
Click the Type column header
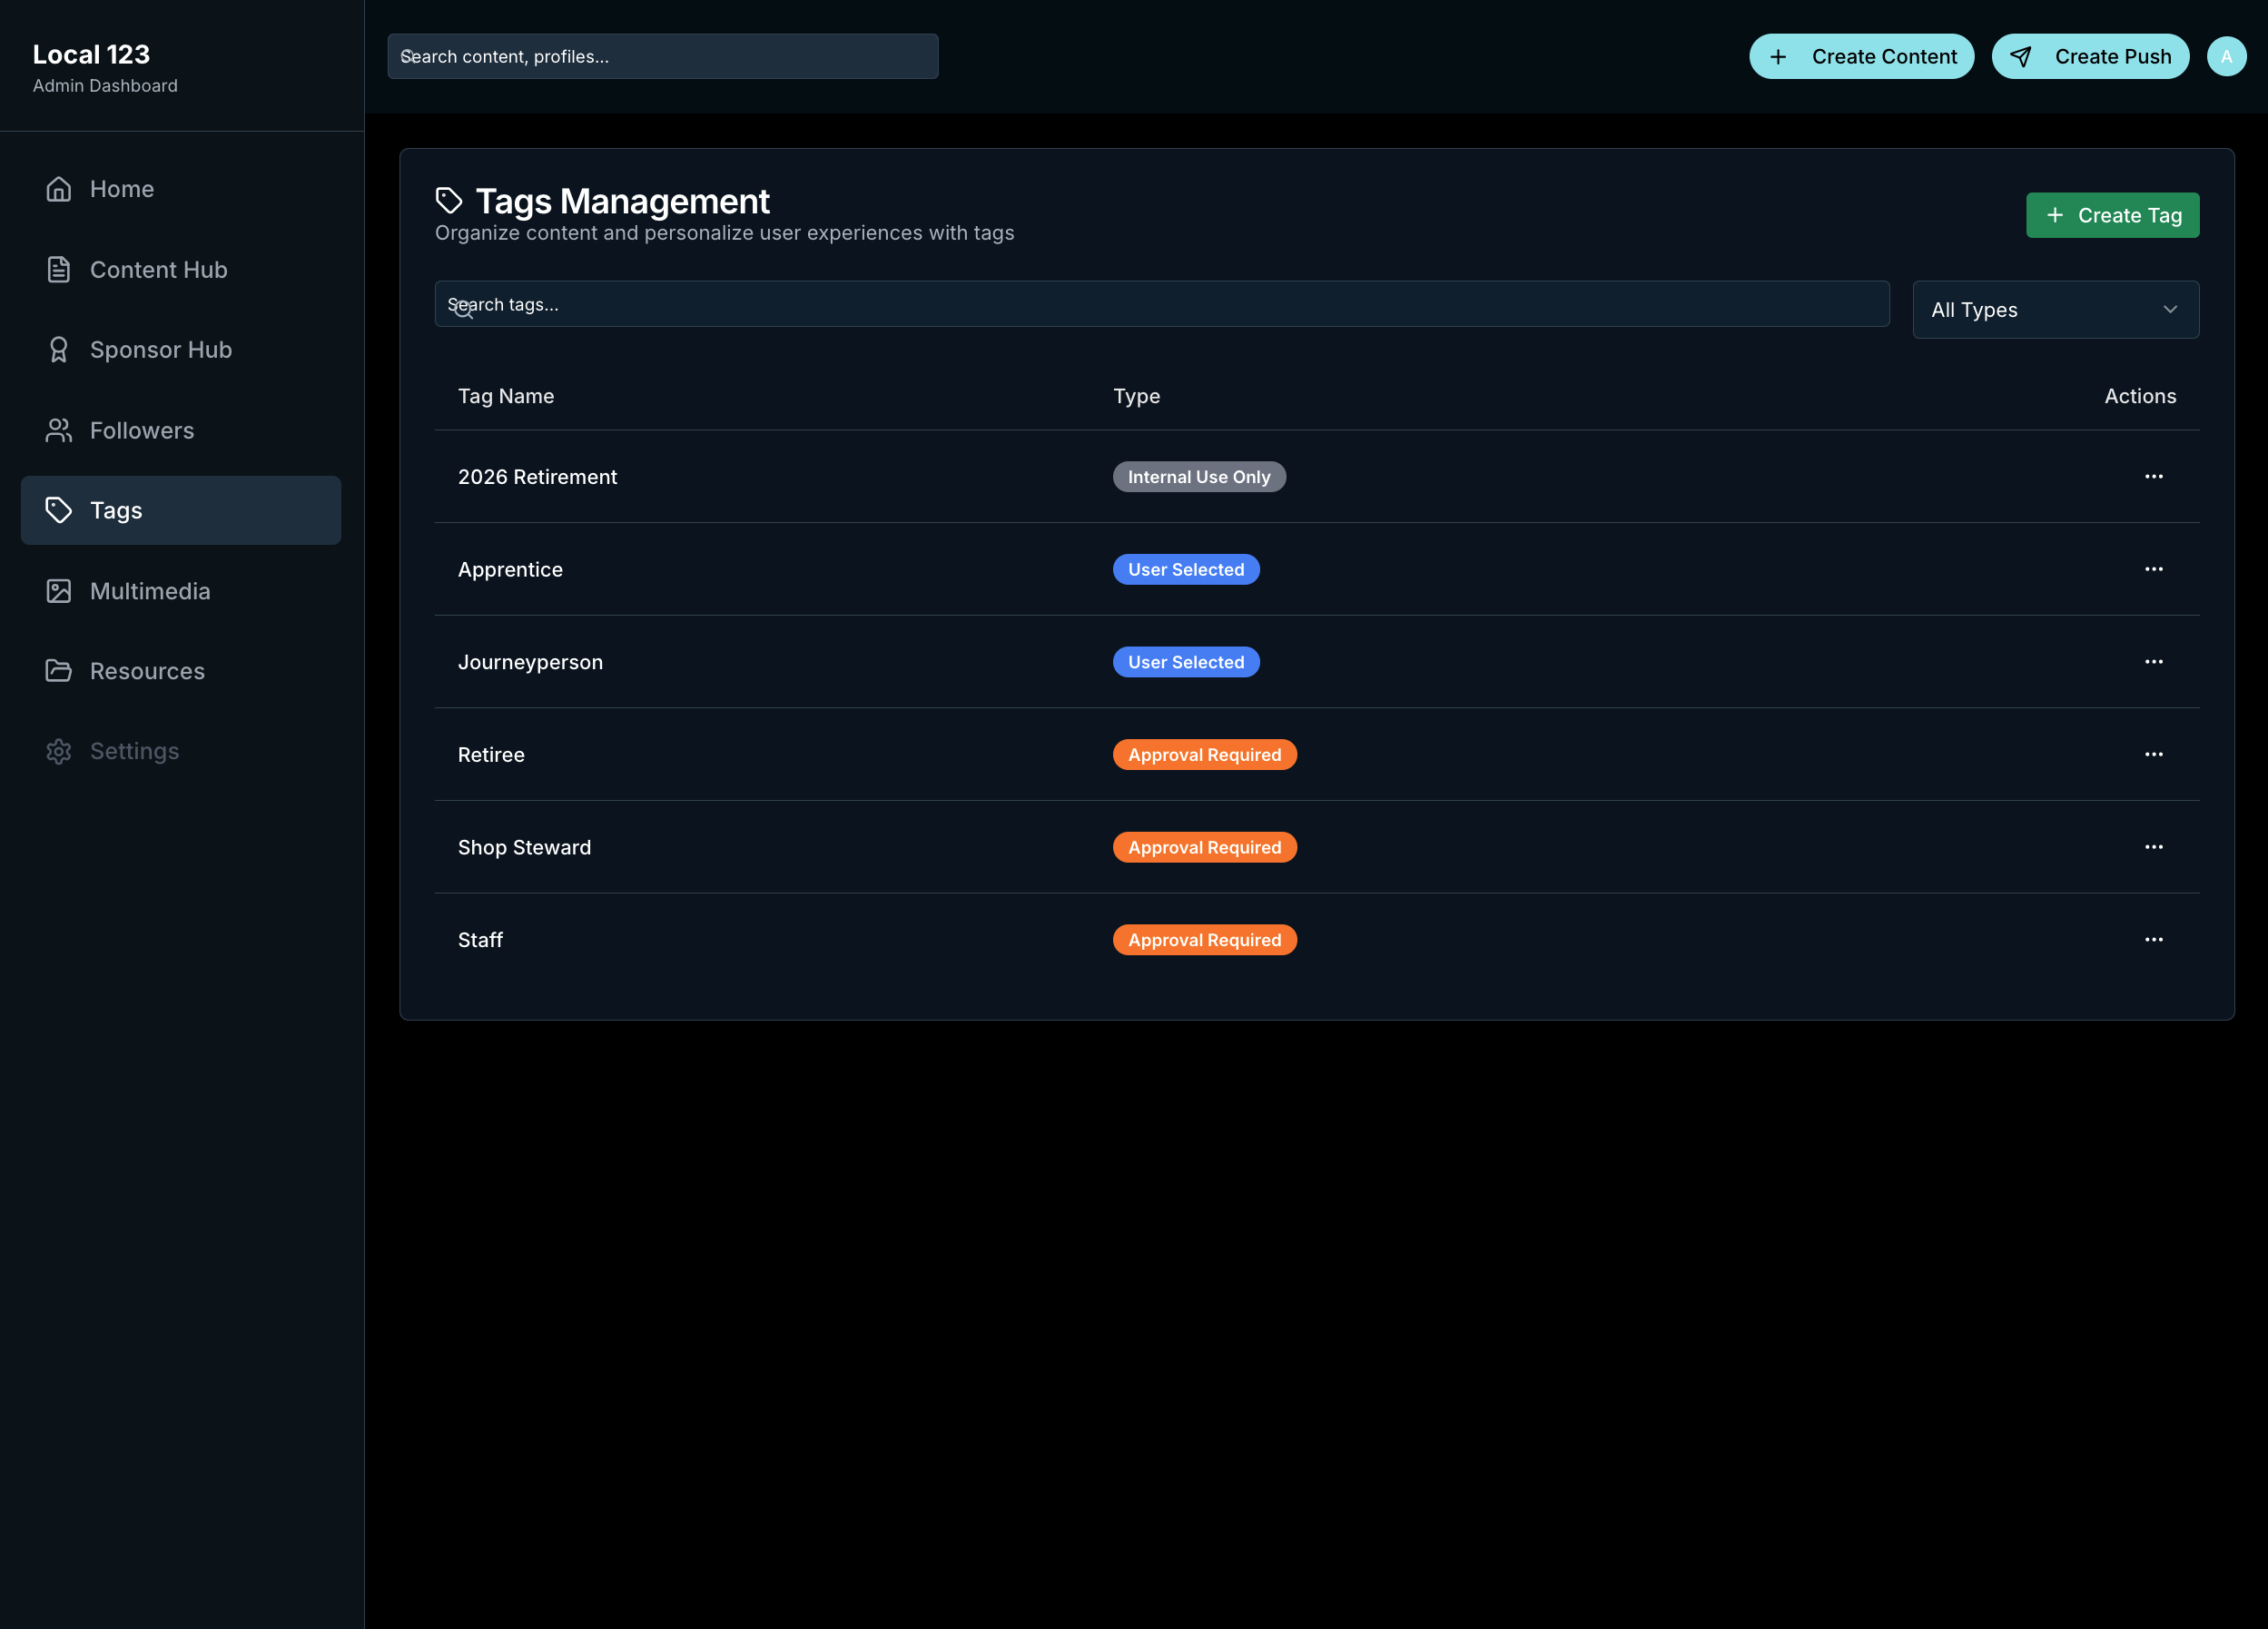click(x=1137, y=396)
